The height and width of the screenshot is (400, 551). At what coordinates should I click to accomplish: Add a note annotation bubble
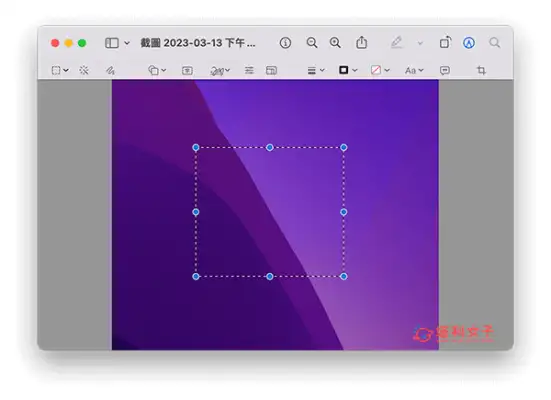click(x=445, y=70)
